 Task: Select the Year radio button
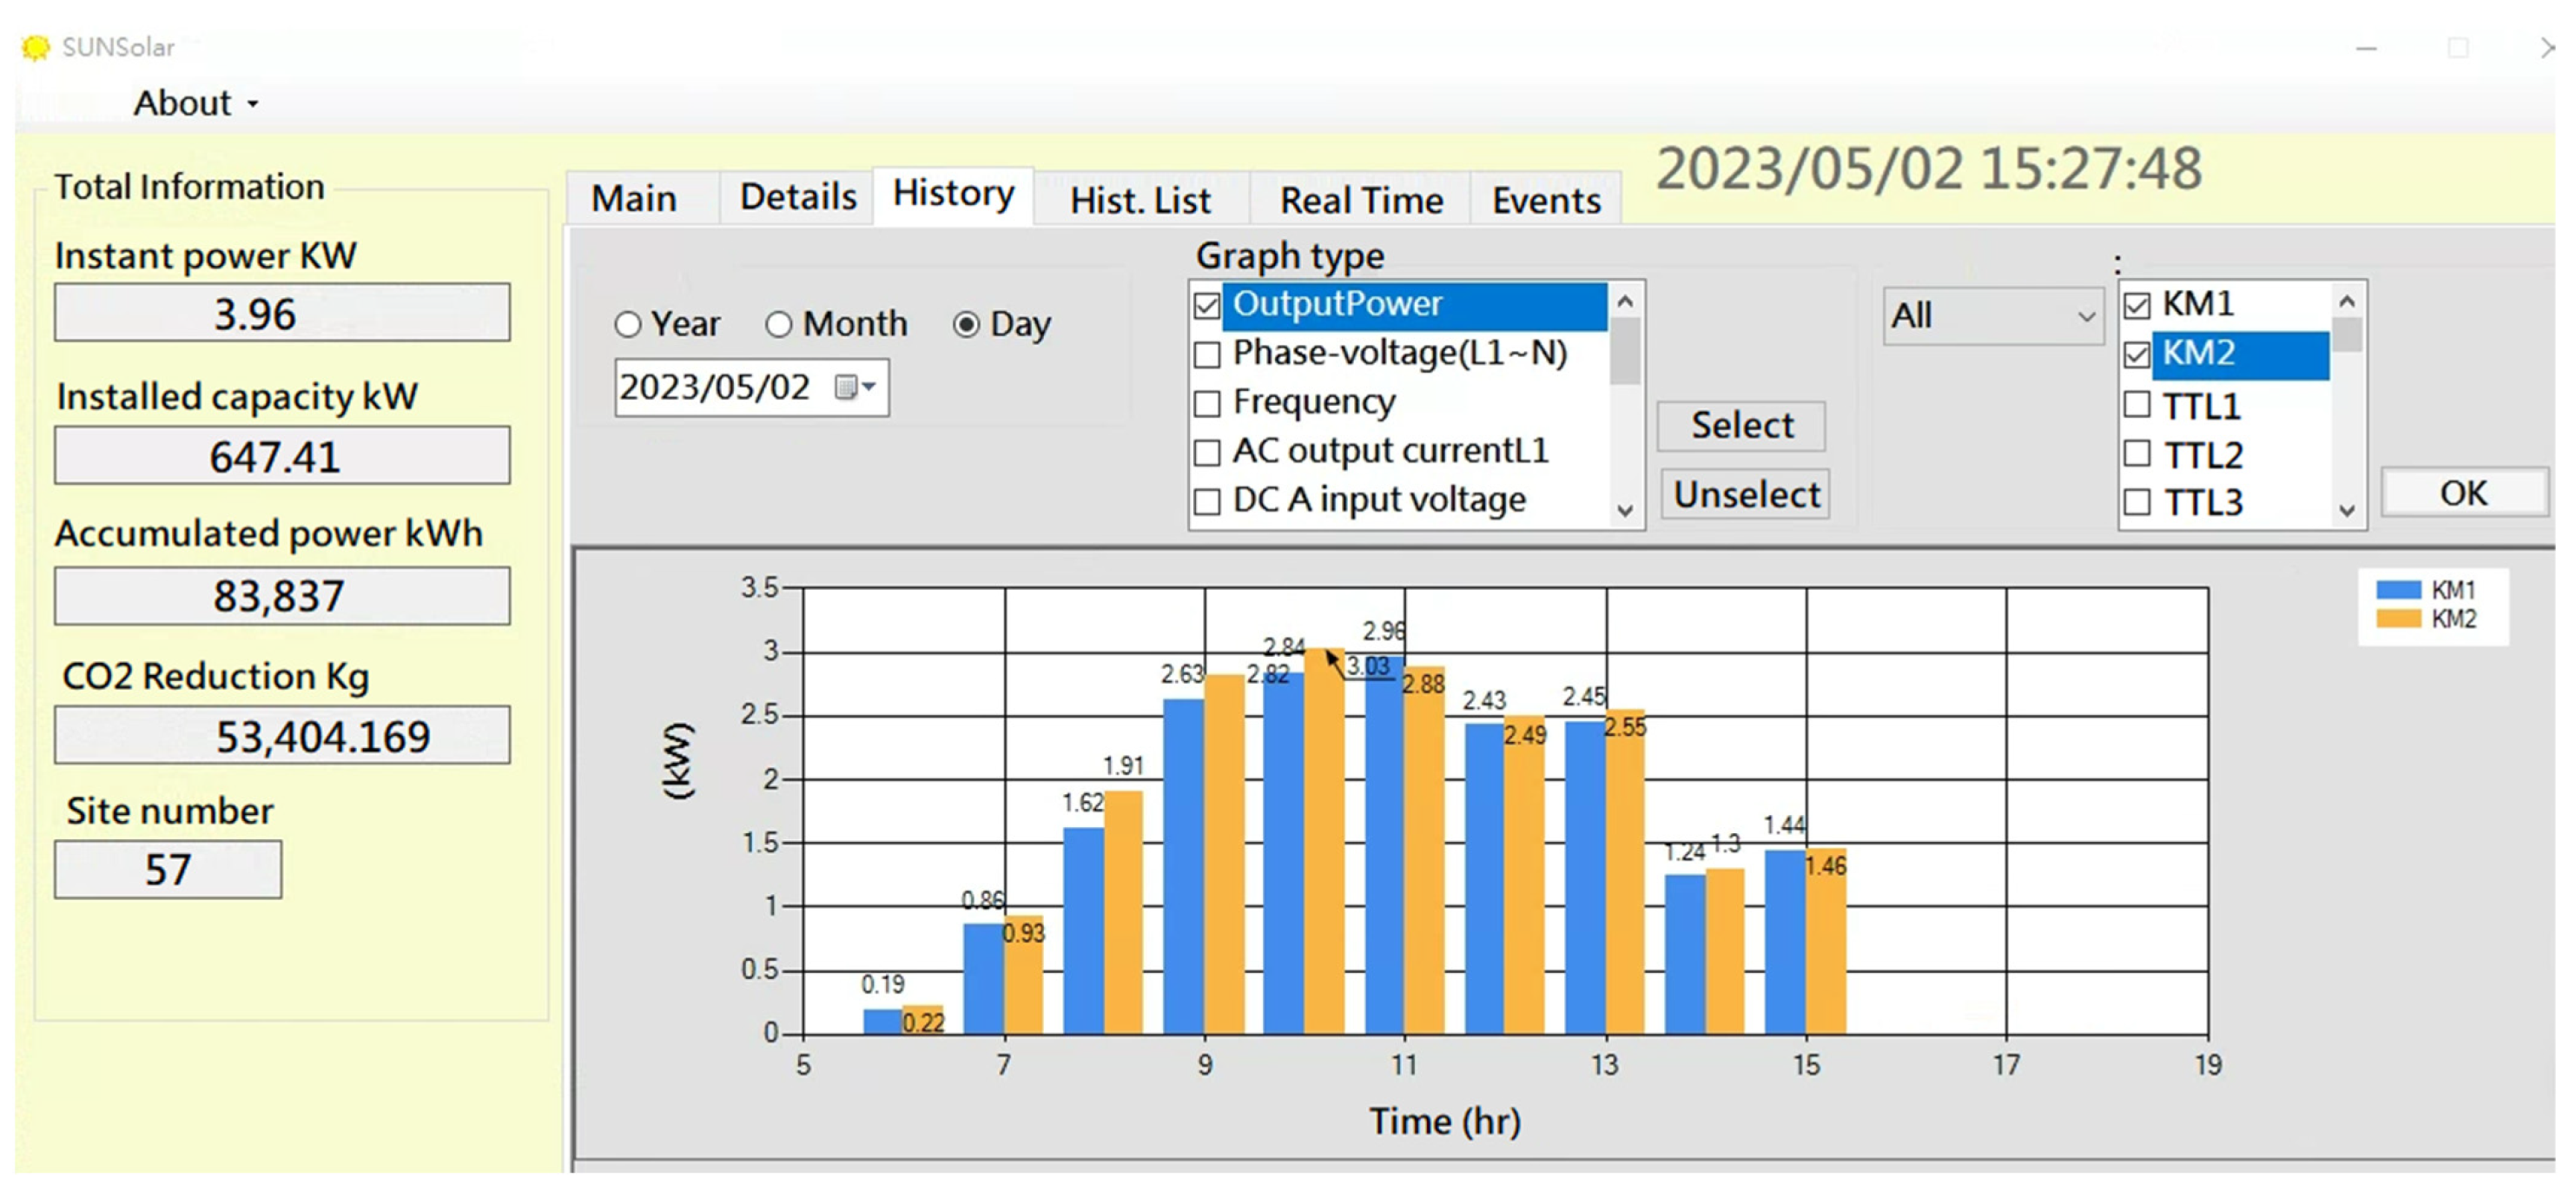(x=628, y=324)
